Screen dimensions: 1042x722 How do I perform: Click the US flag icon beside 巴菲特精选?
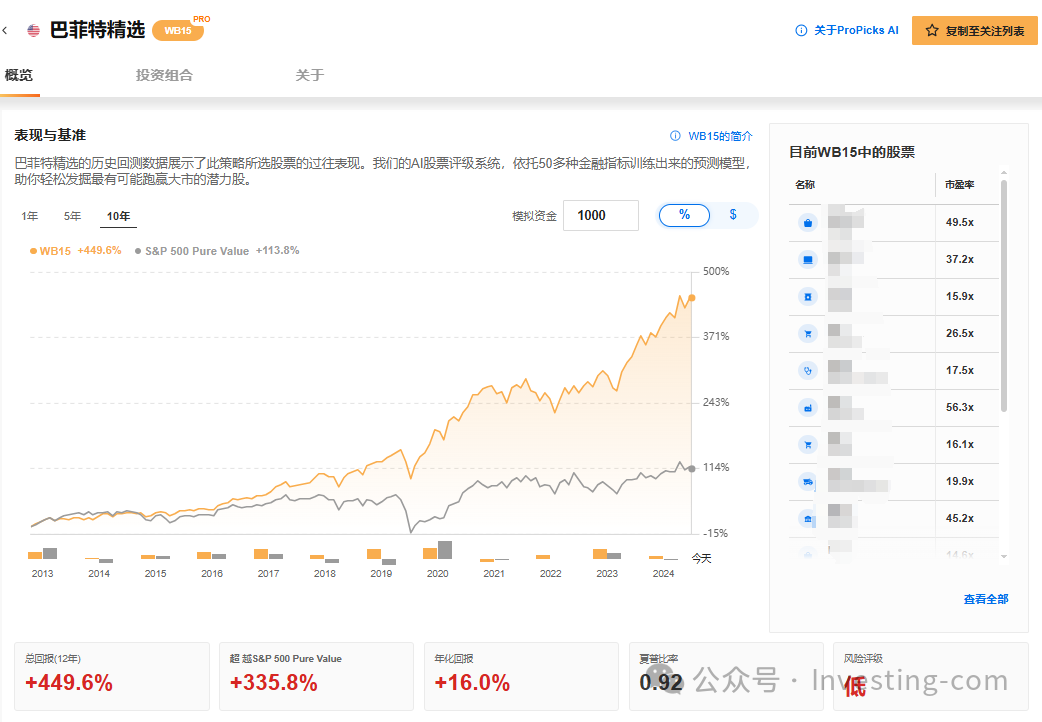33,31
